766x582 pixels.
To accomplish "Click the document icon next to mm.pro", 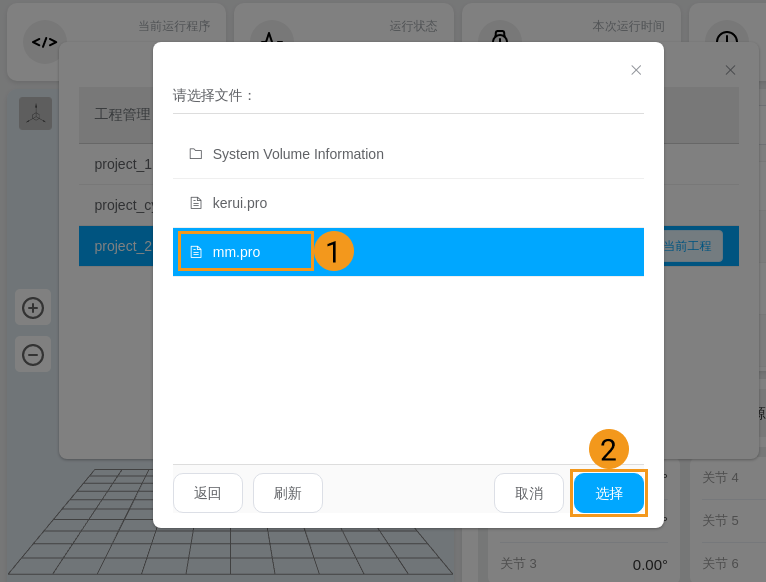I will click(196, 252).
